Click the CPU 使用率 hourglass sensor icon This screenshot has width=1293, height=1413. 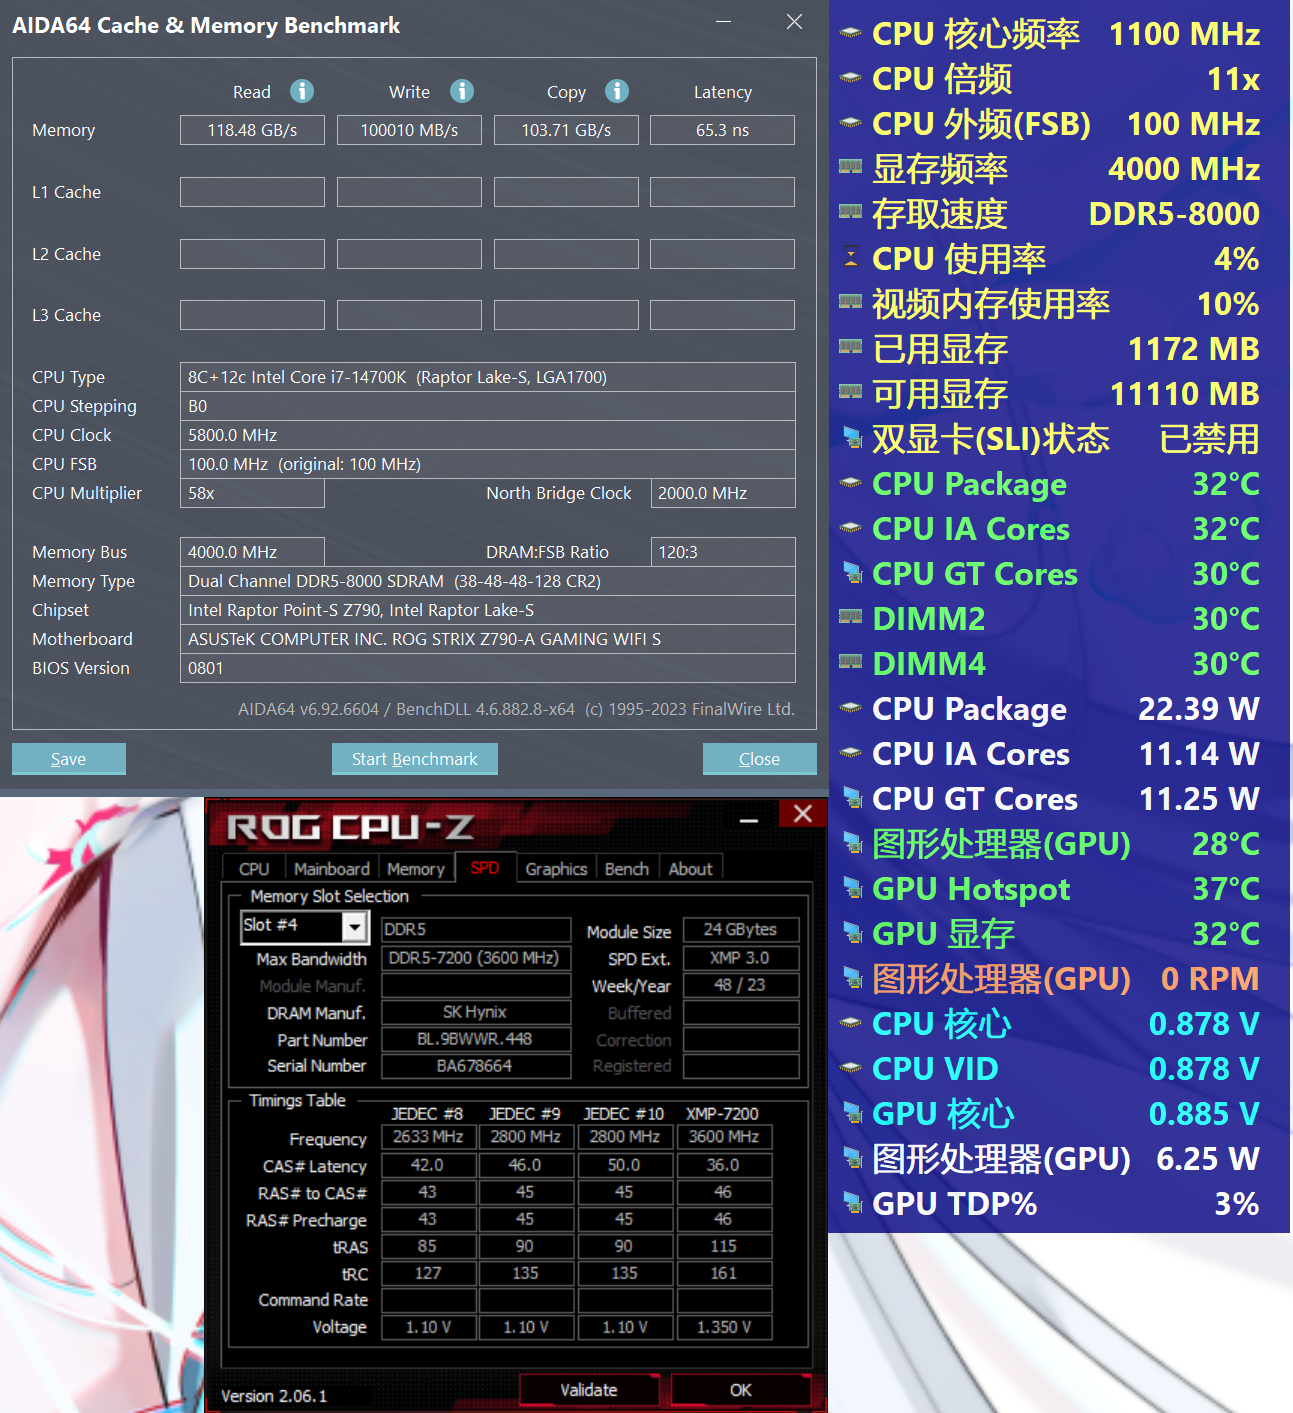(851, 258)
